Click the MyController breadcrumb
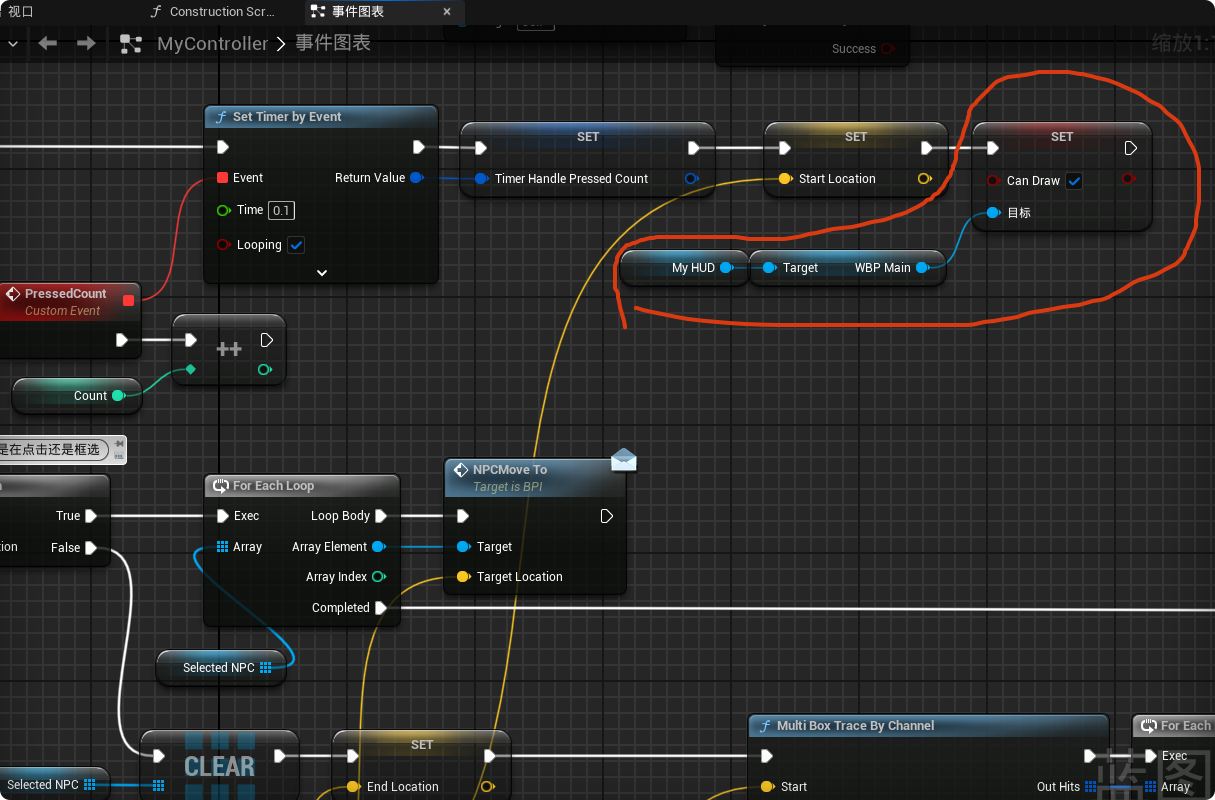1215x800 pixels. pos(213,44)
